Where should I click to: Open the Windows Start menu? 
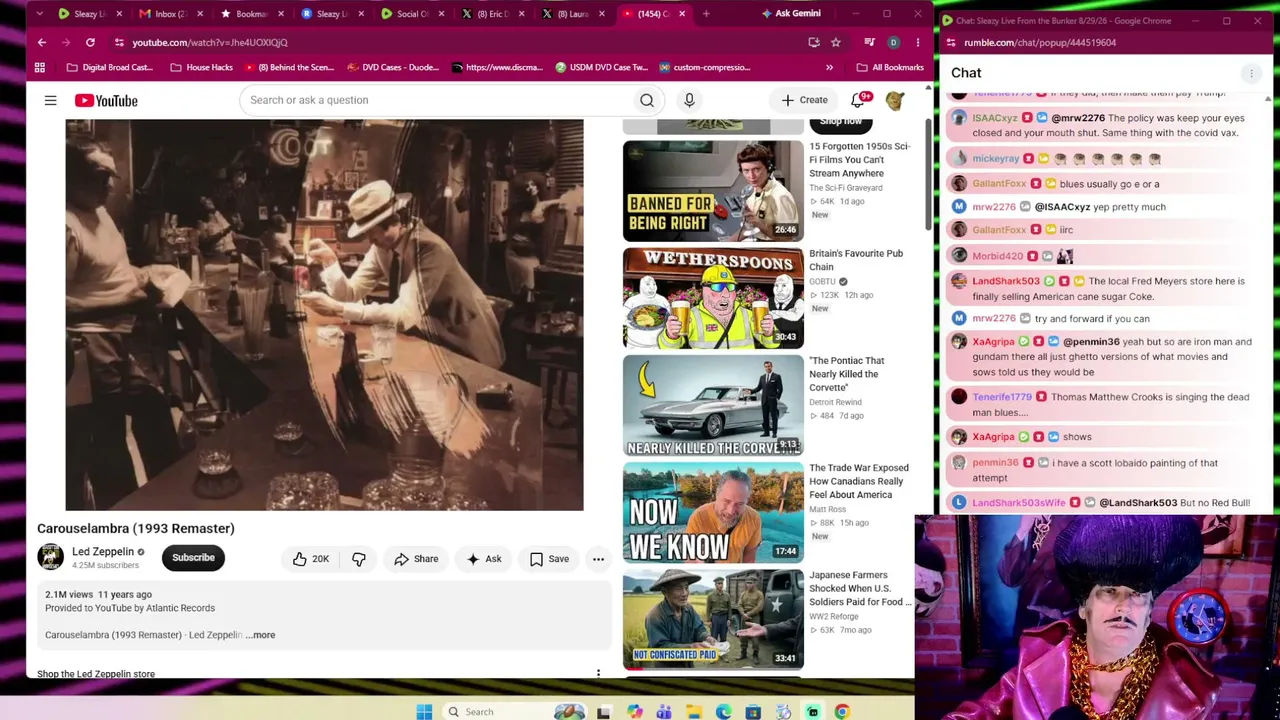pos(424,712)
